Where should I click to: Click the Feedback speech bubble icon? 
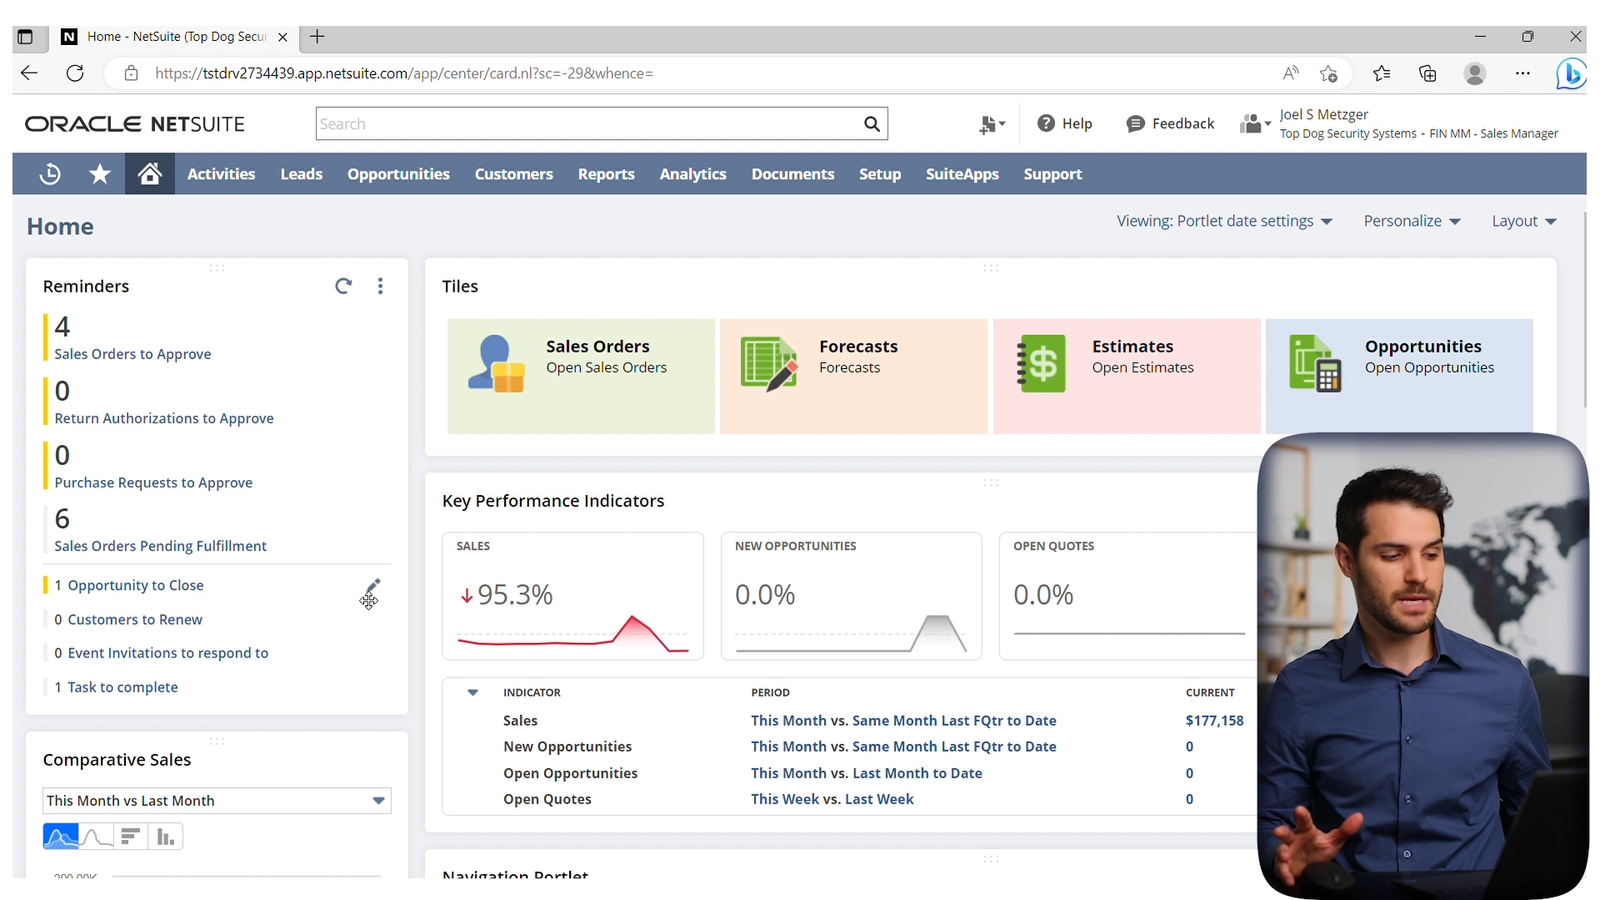click(x=1135, y=124)
